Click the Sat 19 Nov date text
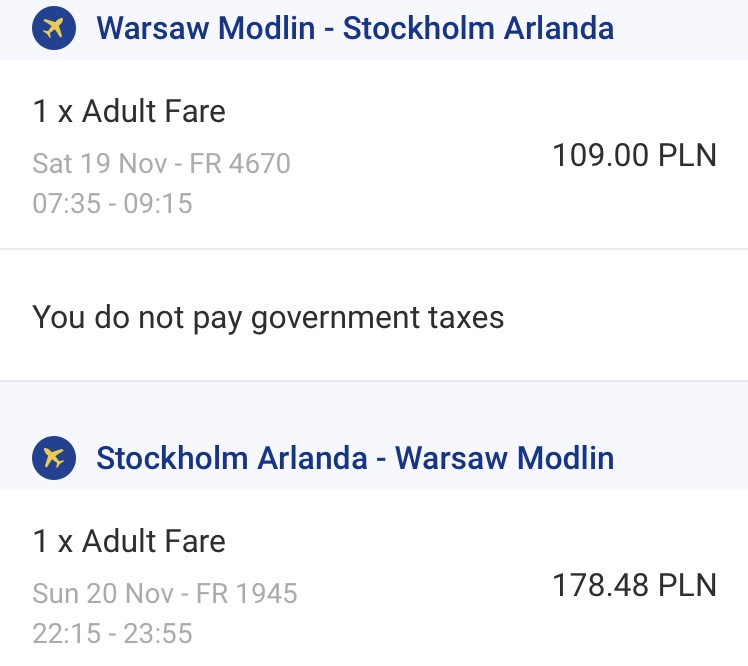748x666 pixels. pos(100,164)
